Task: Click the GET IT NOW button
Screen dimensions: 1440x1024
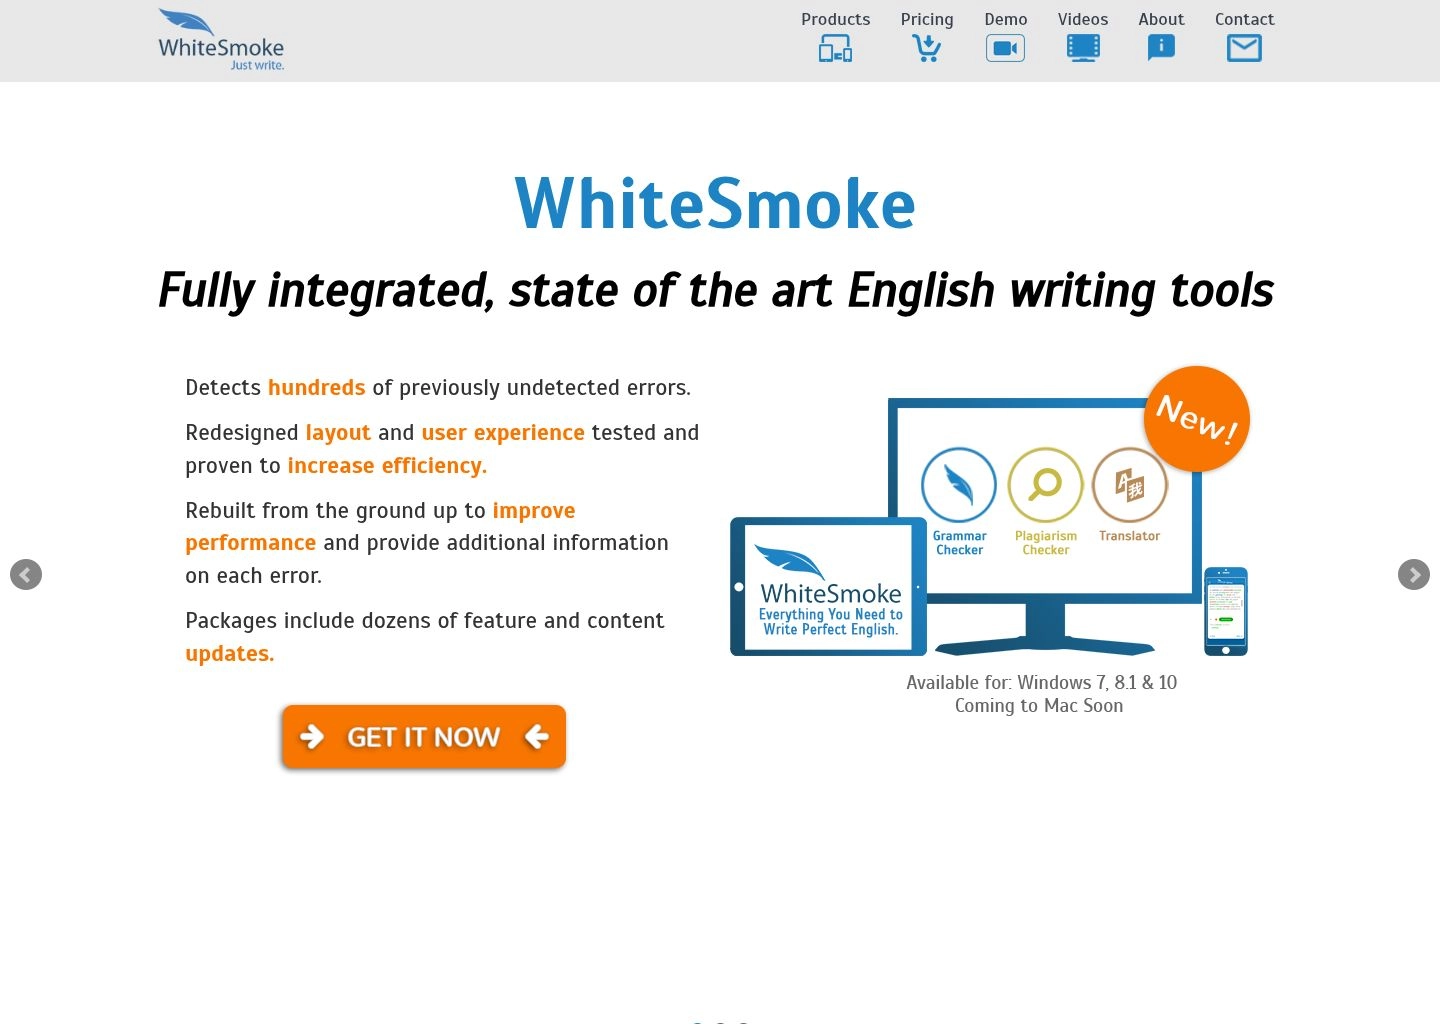Action: click(x=424, y=737)
